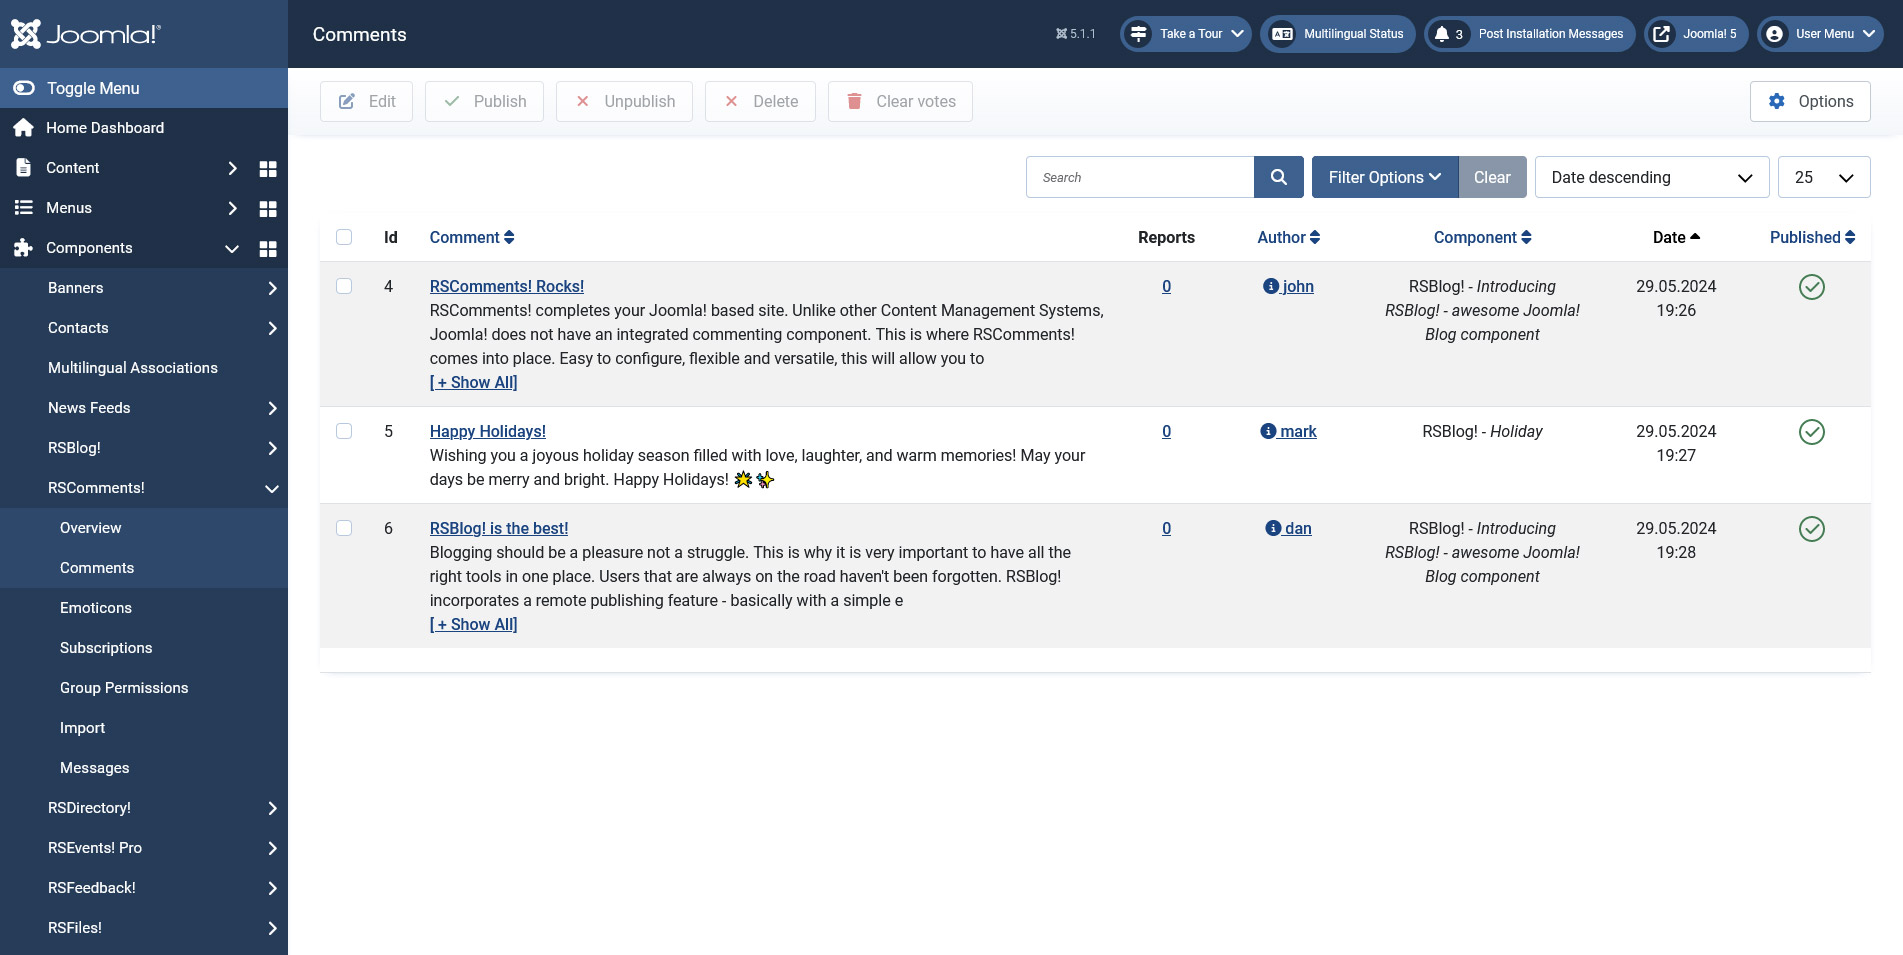Open the 'RSComments! Rocks!' comment link
Screen dimensions: 1903x955
[507, 286]
